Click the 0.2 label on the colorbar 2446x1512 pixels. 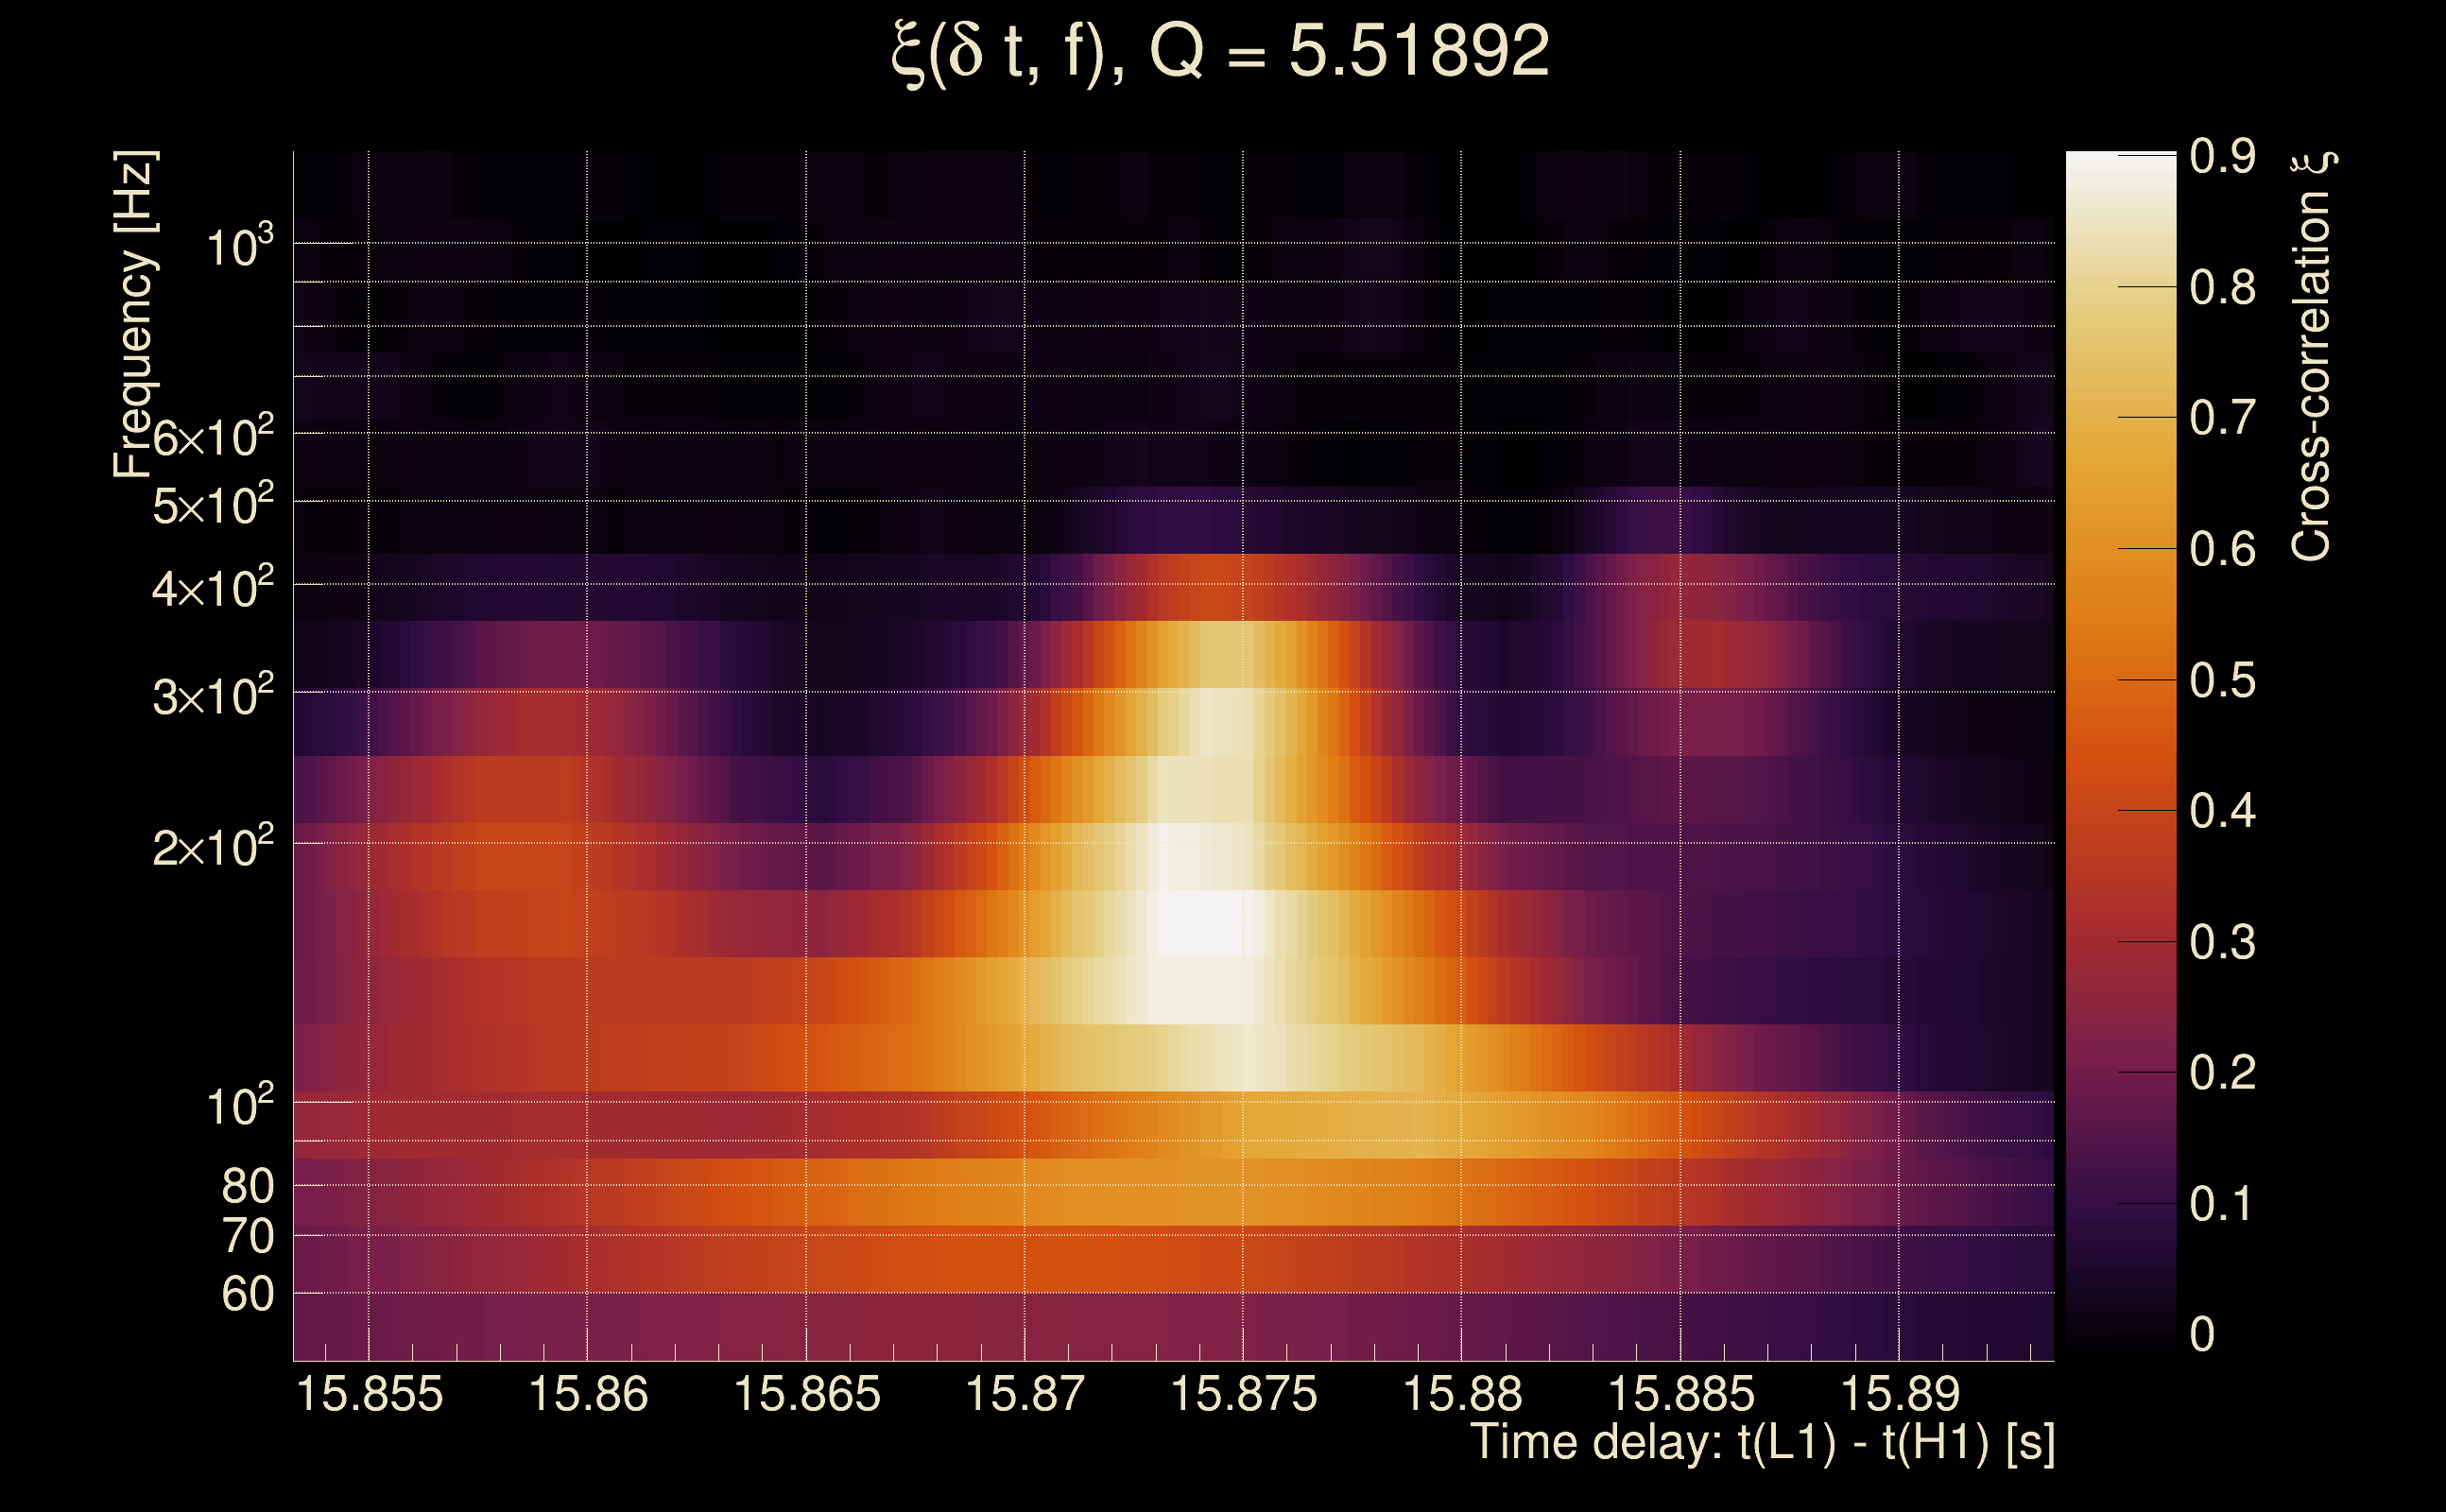point(2222,1073)
